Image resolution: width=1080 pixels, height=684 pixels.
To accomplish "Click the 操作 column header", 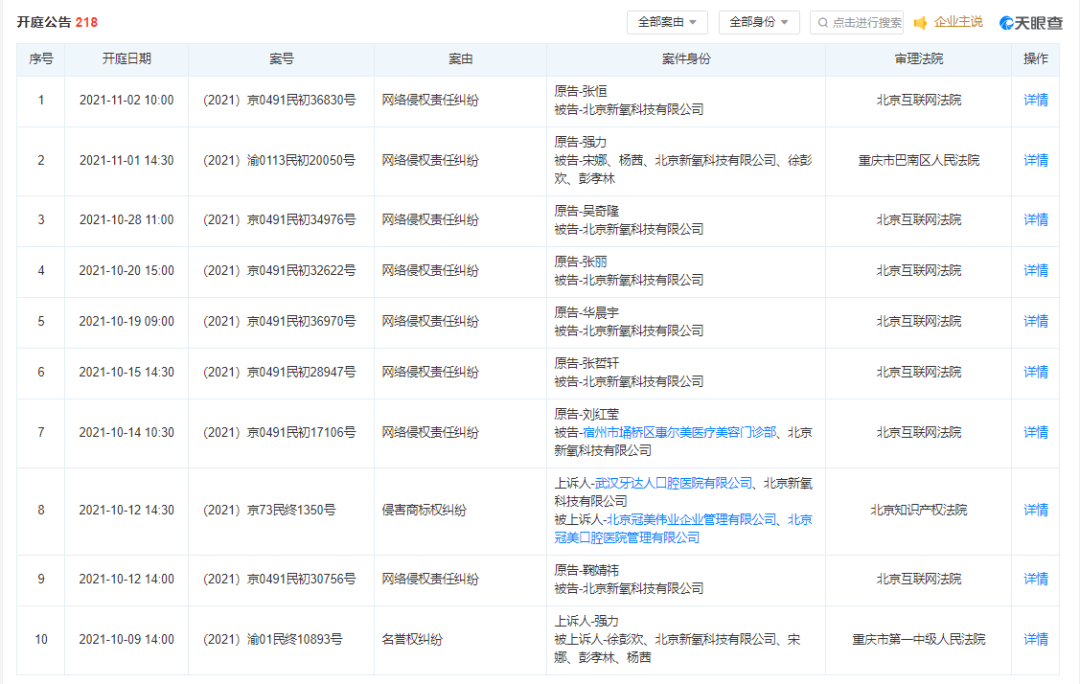I will (x=1035, y=59).
